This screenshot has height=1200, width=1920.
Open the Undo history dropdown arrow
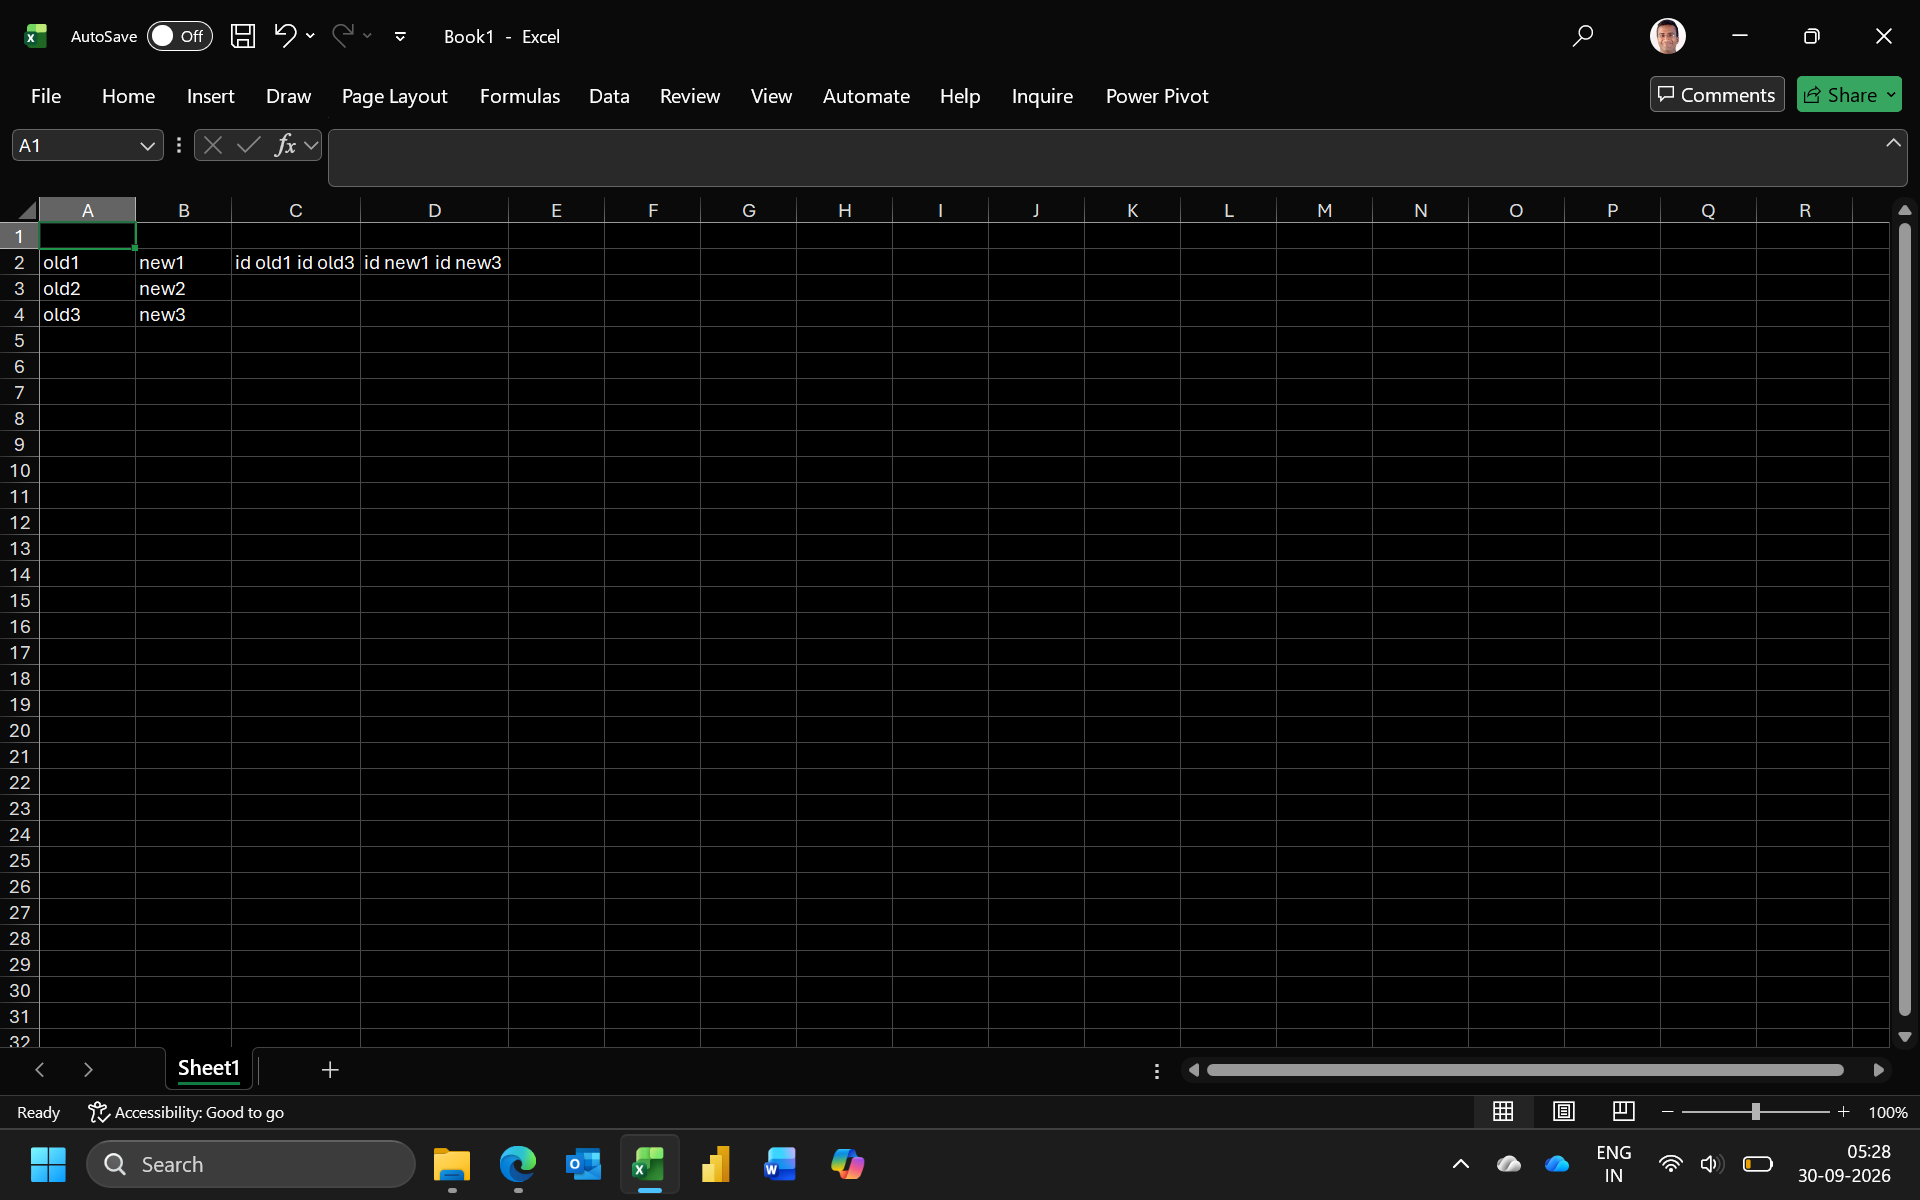pyautogui.click(x=310, y=36)
